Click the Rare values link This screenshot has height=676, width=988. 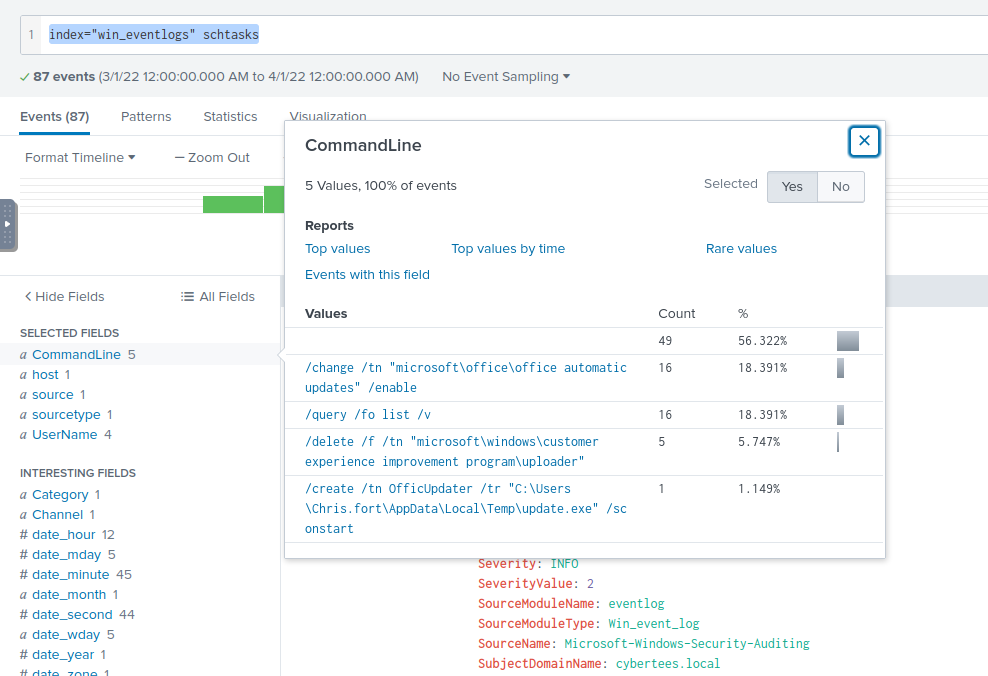click(741, 248)
